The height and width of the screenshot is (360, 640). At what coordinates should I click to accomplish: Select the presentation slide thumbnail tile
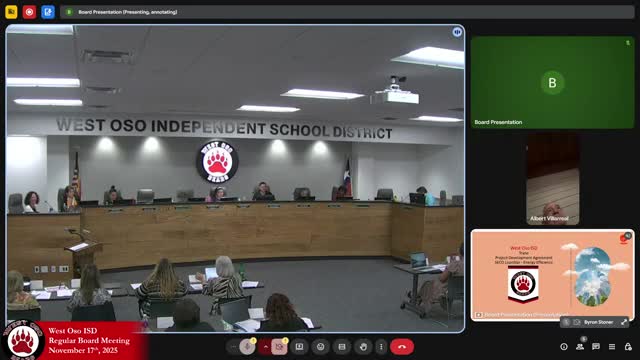pyautogui.click(x=553, y=275)
